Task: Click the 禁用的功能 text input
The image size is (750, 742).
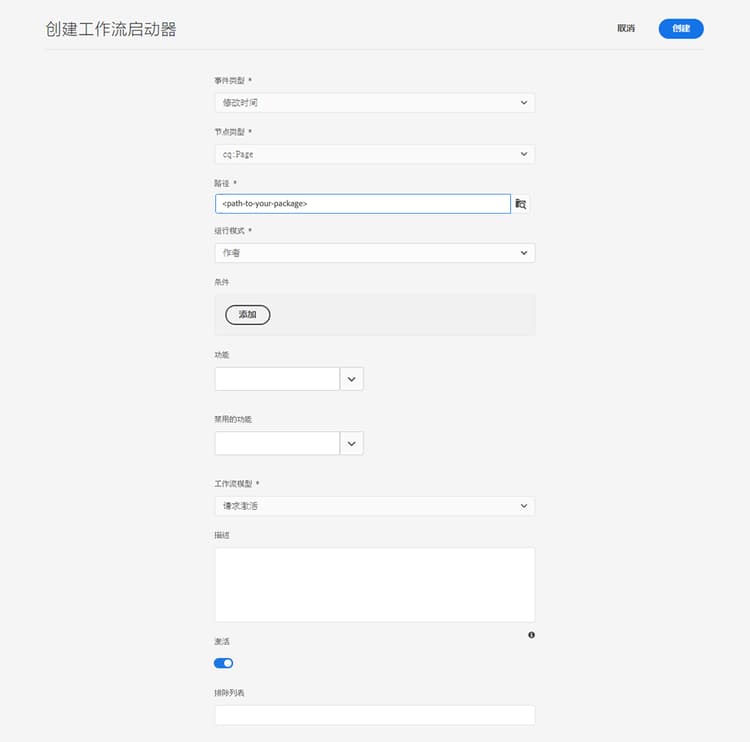Action: (277, 443)
